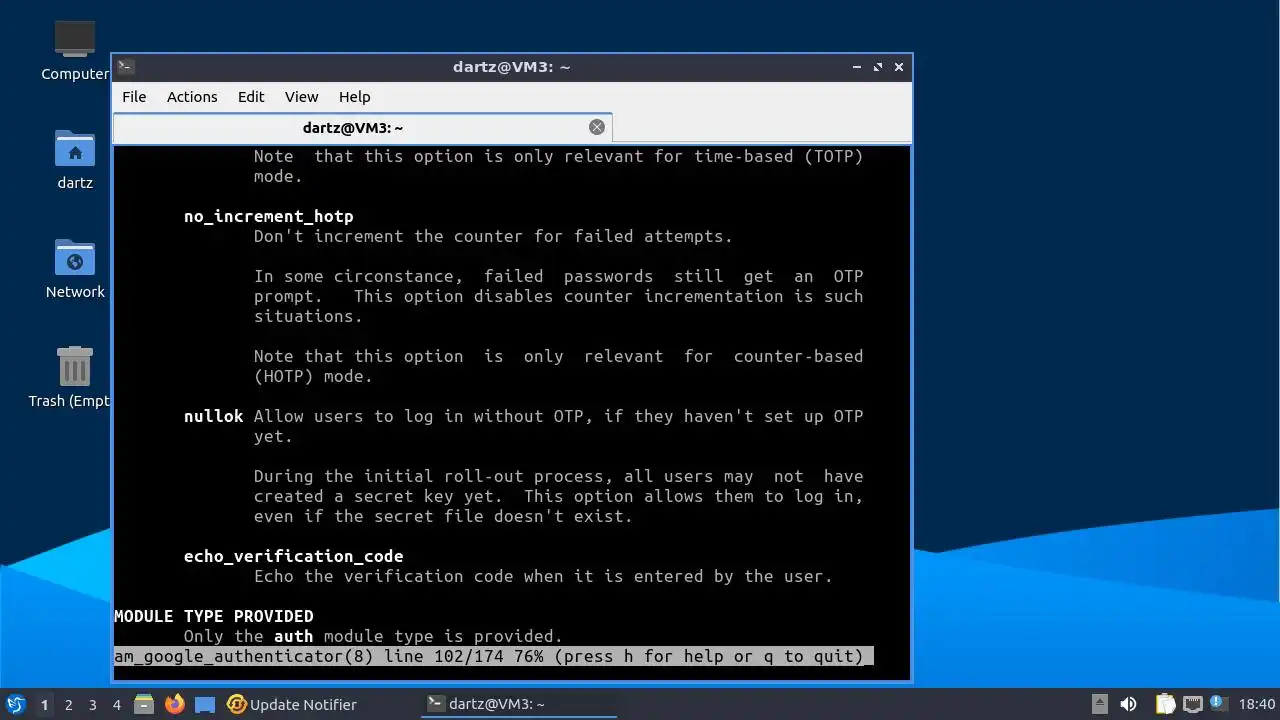Open the update notification tray icon

tap(1218, 704)
